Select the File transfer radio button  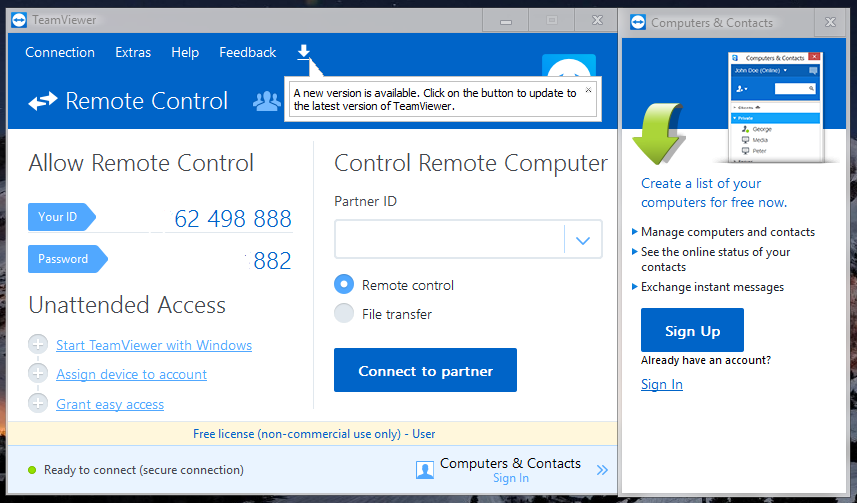(344, 313)
